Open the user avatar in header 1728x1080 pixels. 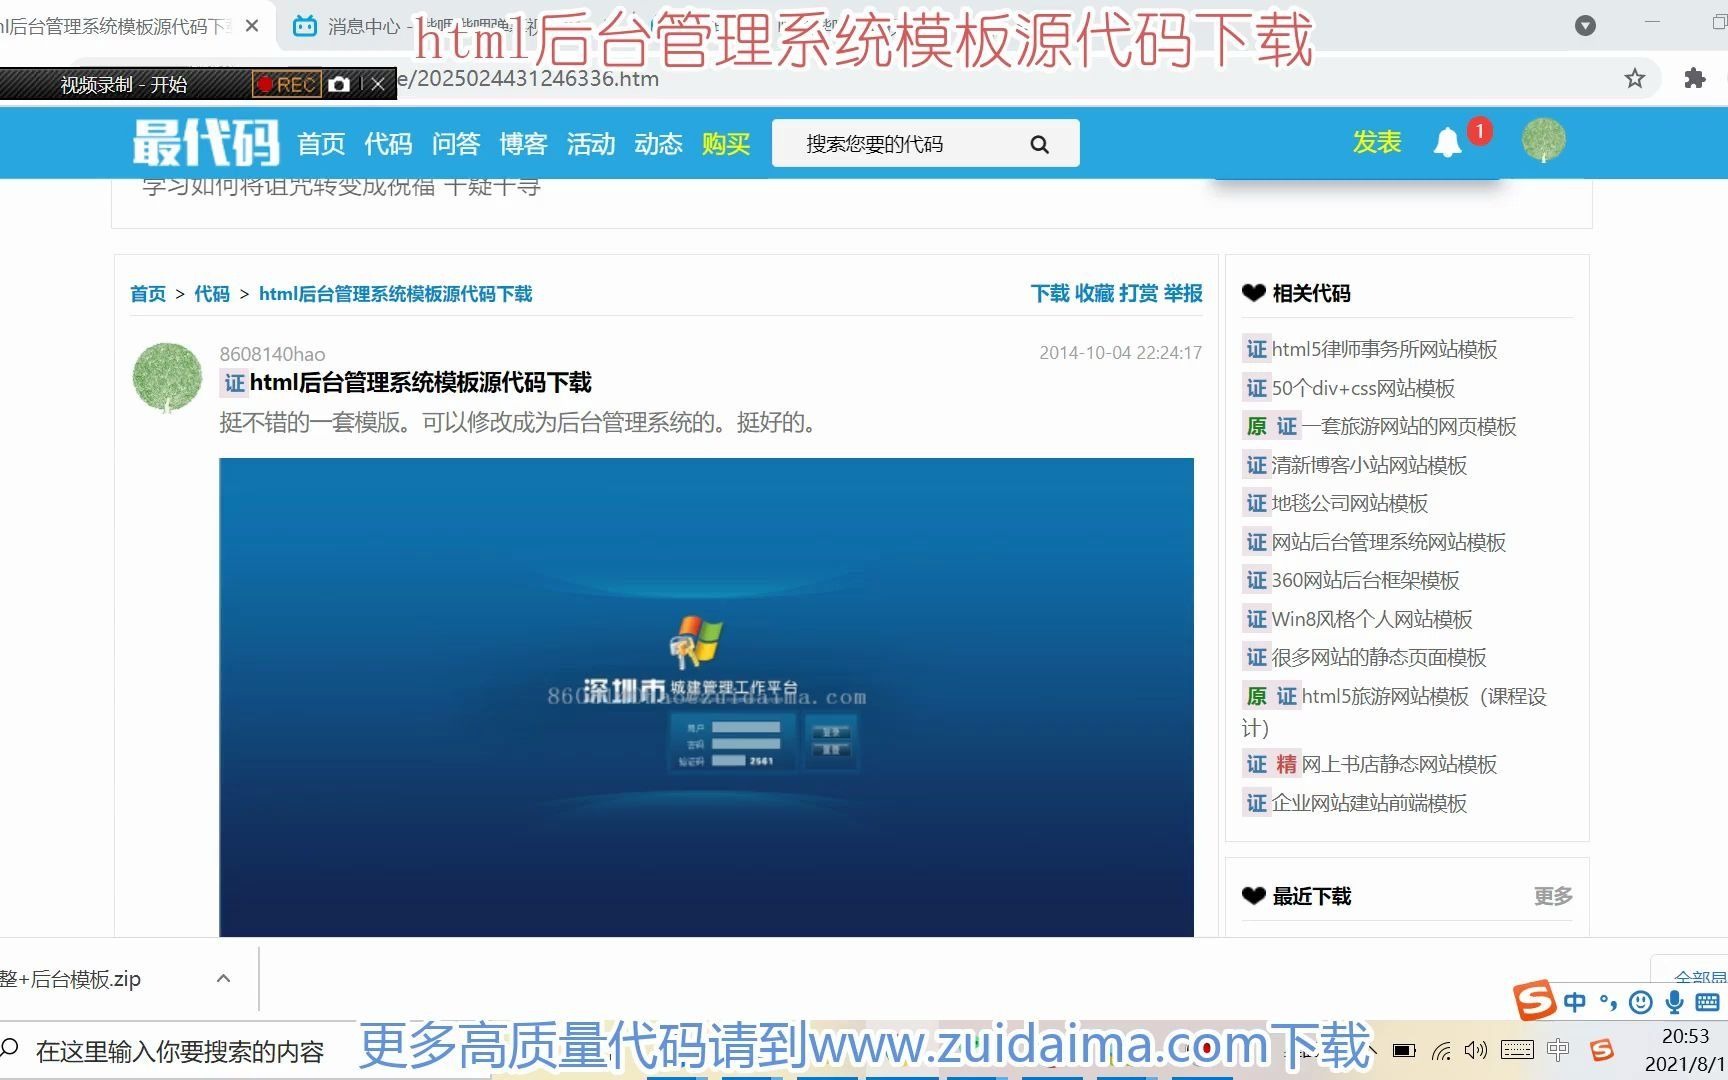[1543, 140]
